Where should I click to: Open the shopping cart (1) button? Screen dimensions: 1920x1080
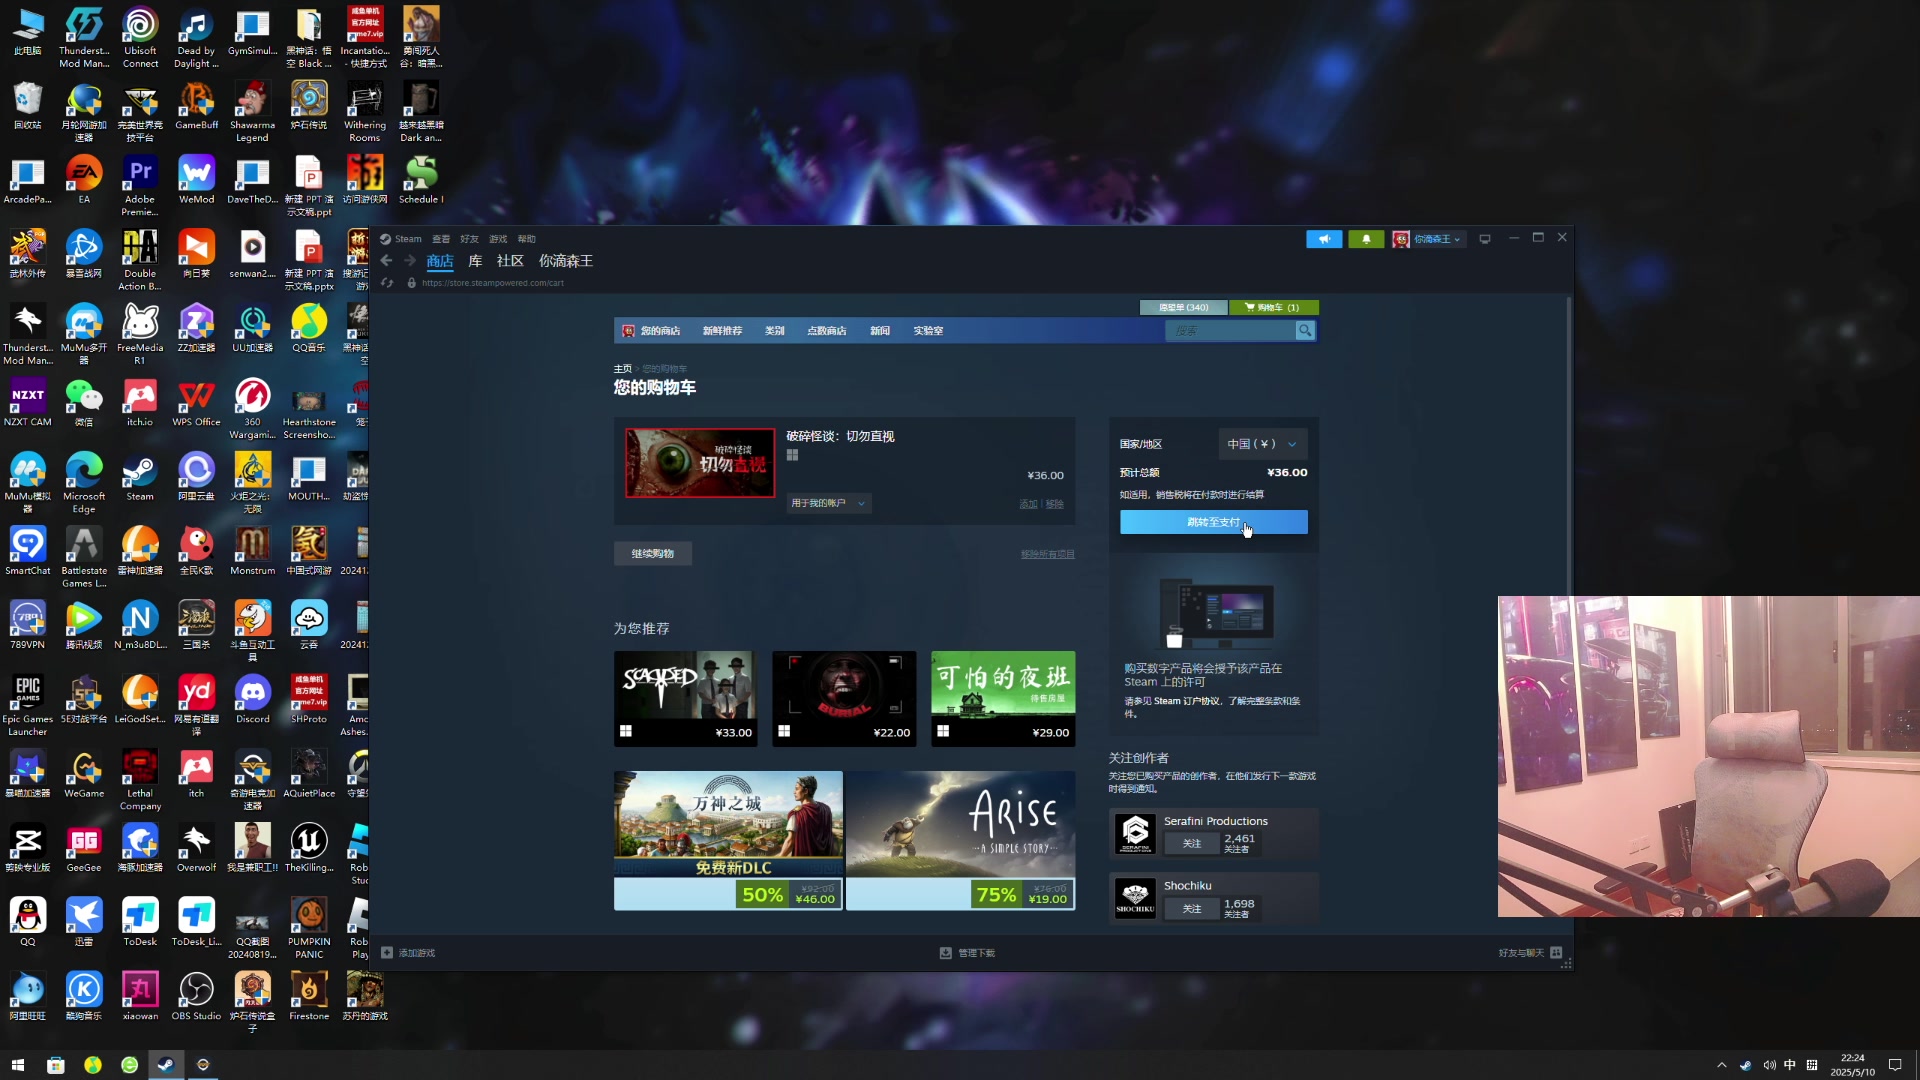tap(1273, 307)
